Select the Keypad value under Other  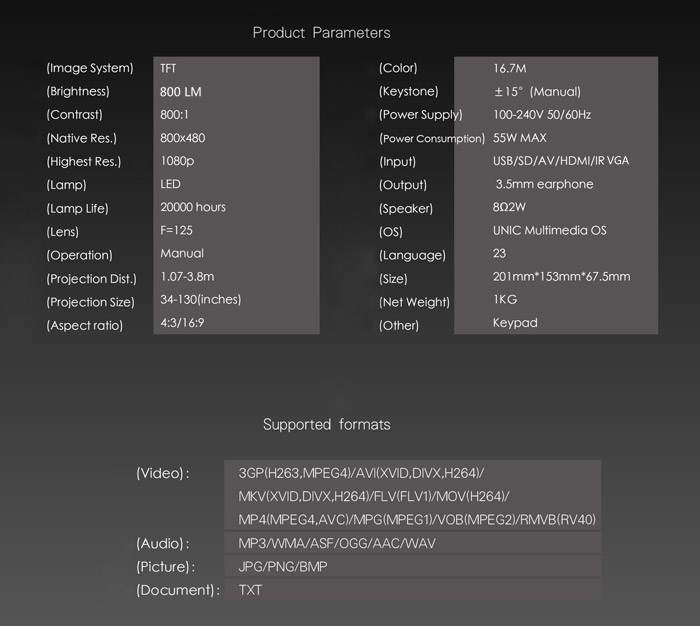(515, 323)
